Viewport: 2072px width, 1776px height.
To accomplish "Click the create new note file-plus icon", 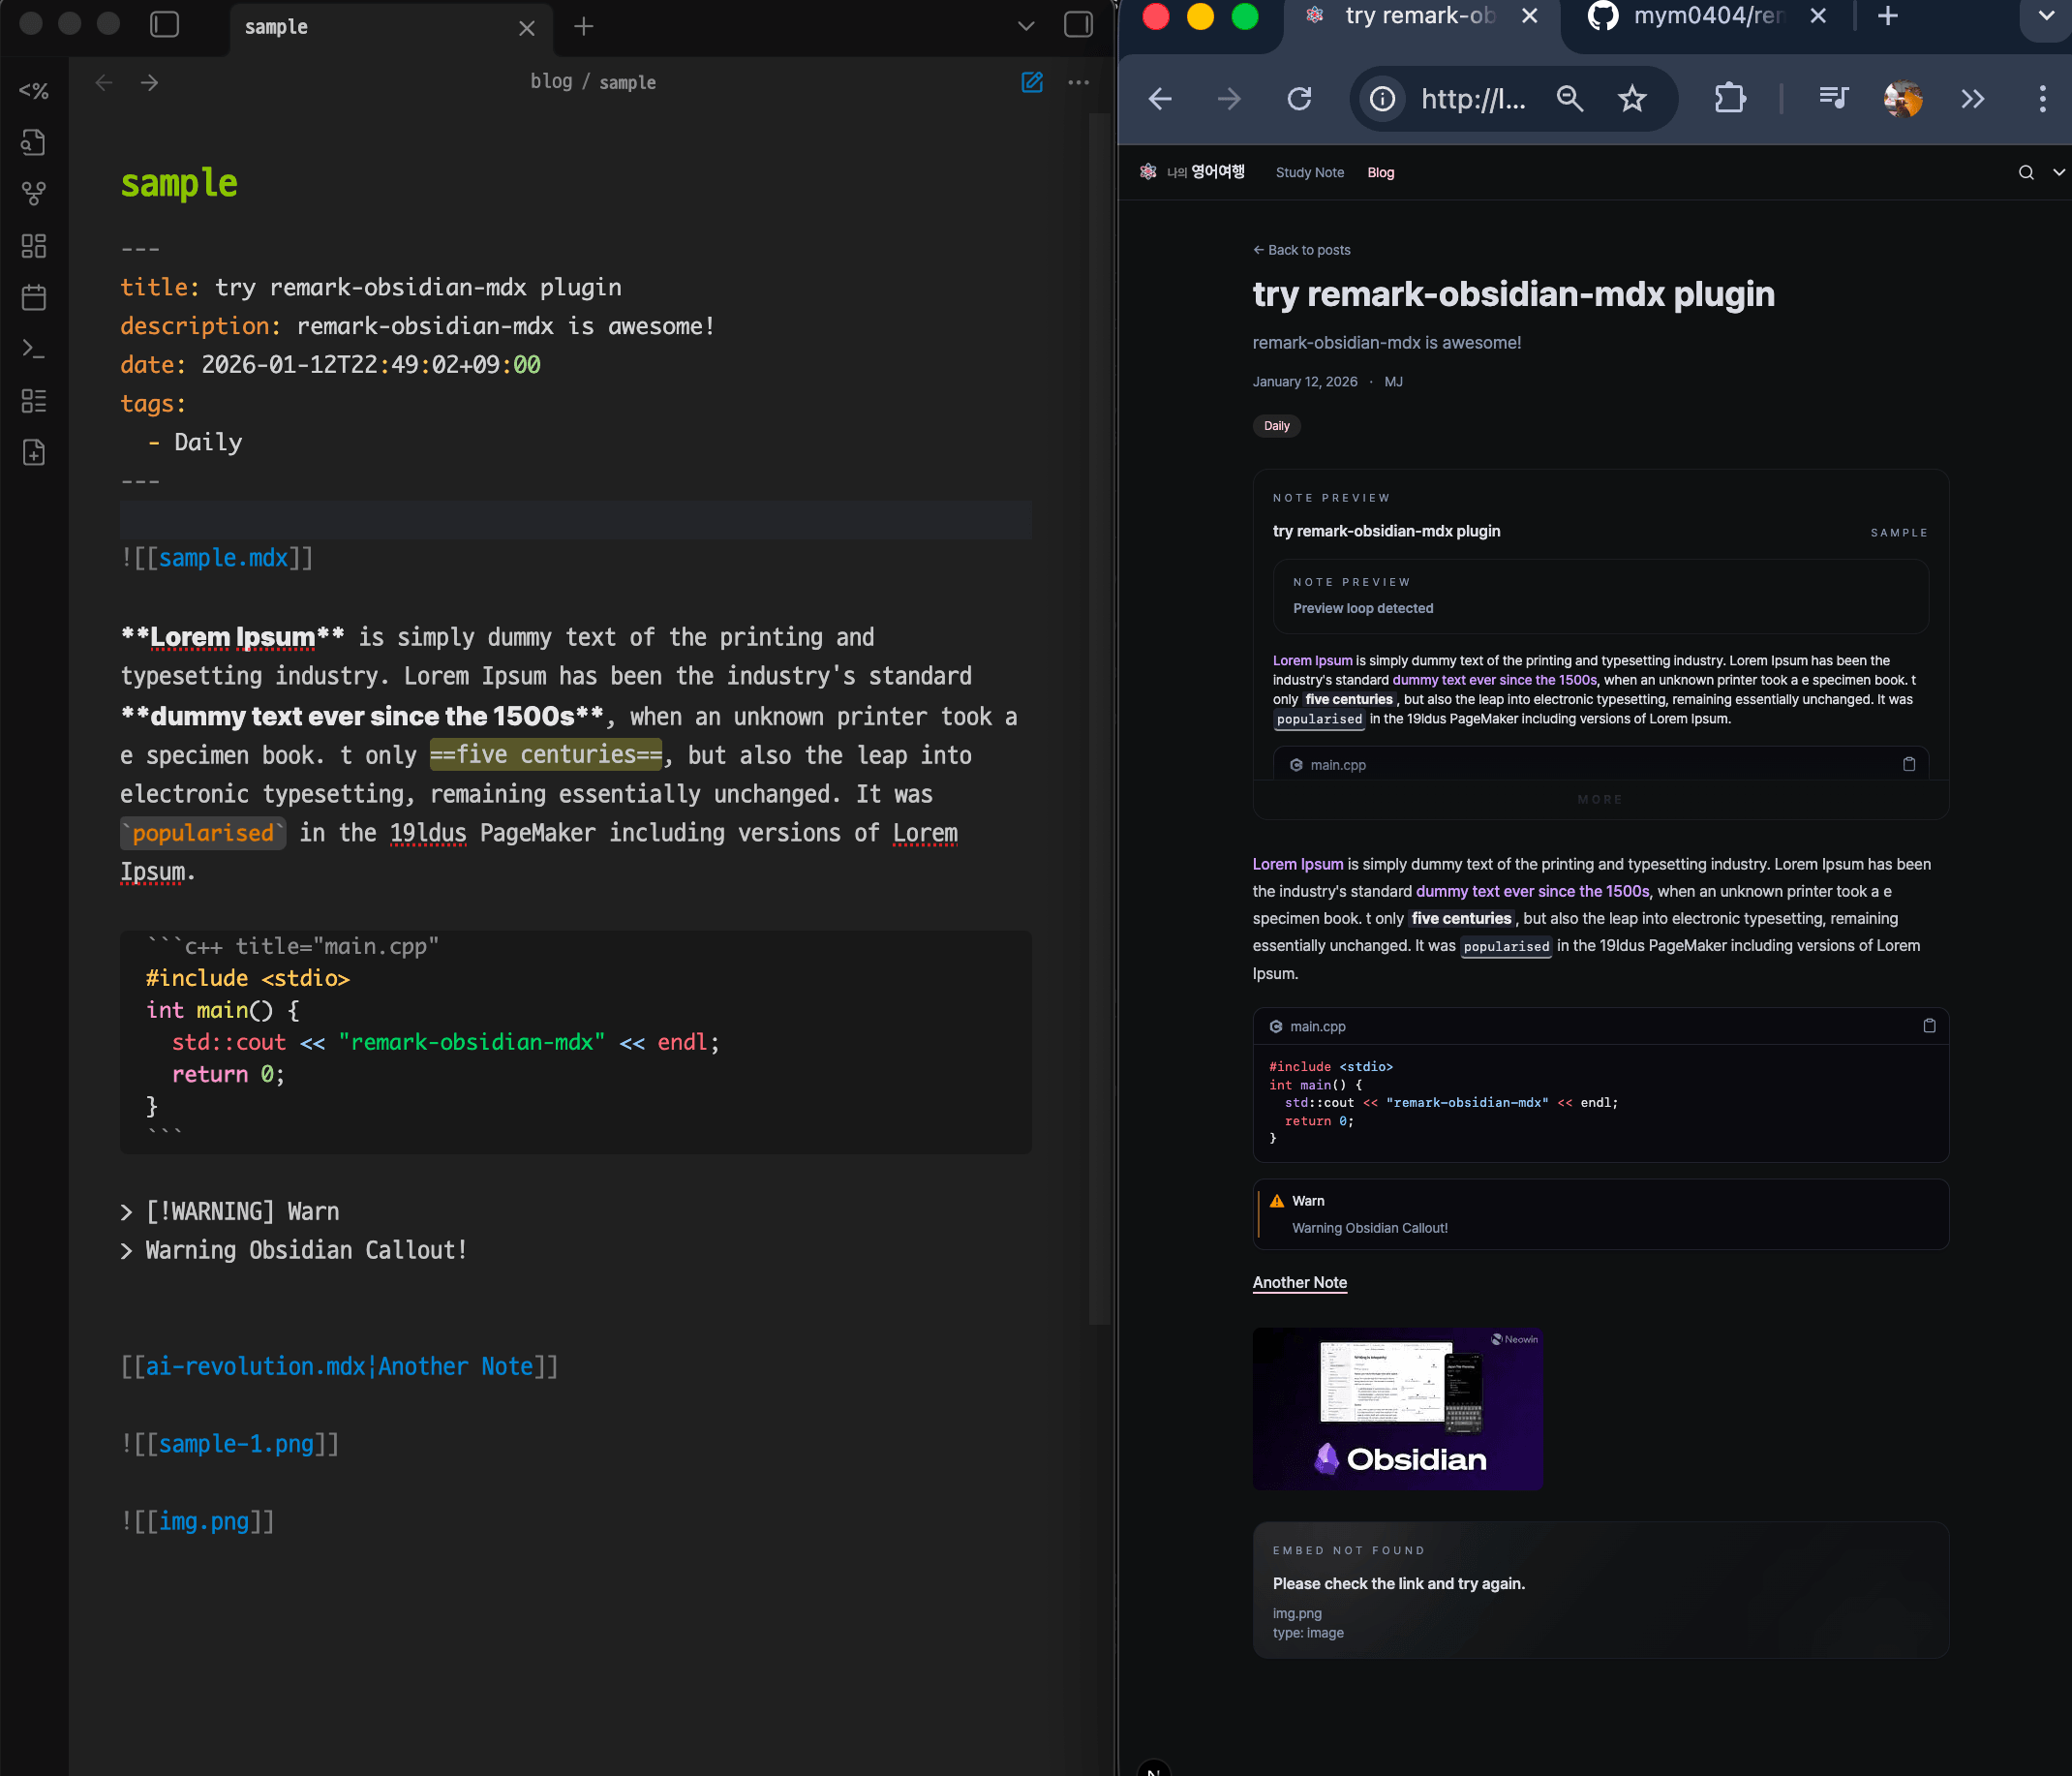I will pyautogui.click(x=34, y=452).
